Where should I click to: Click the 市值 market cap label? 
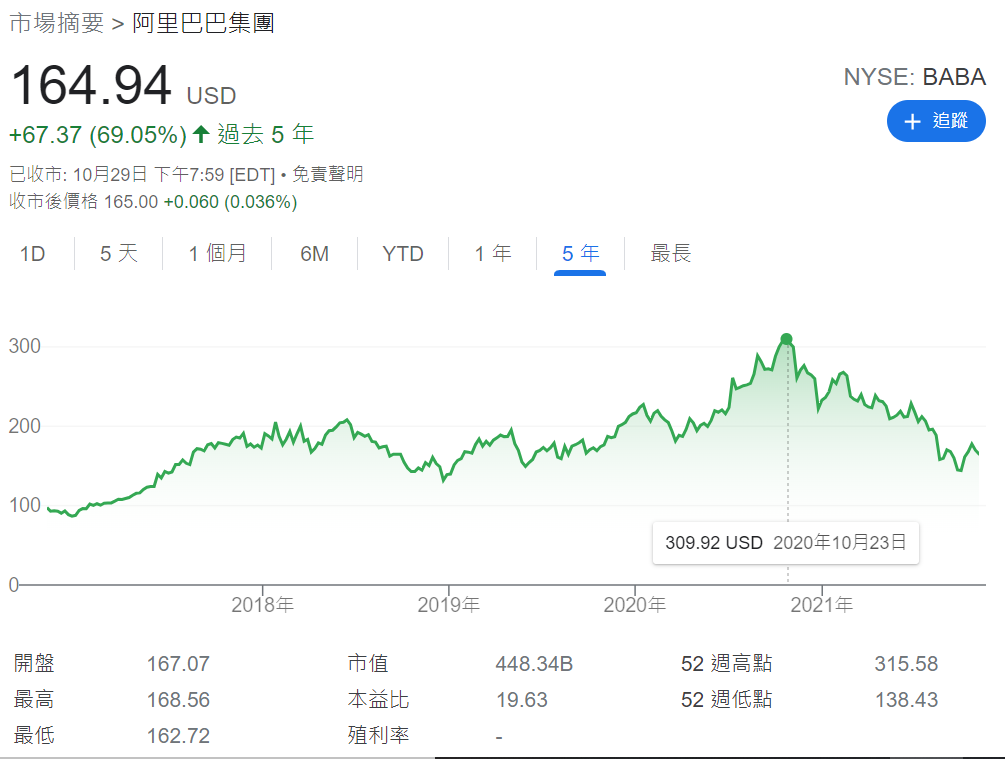coord(368,663)
